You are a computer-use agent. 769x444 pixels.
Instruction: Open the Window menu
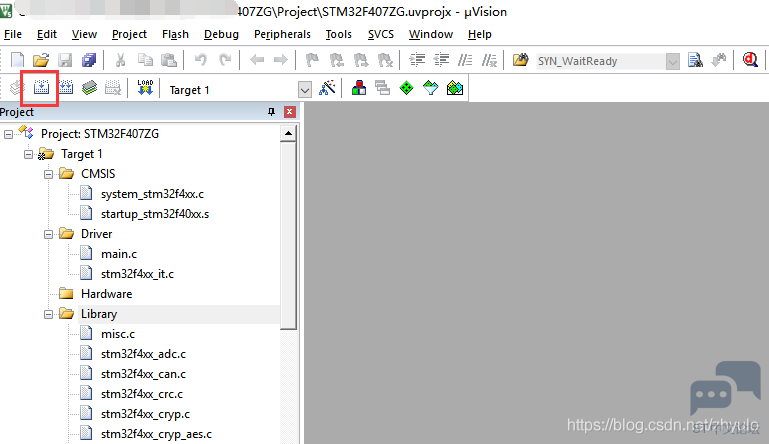pyautogui.click(x=431, y=34)
